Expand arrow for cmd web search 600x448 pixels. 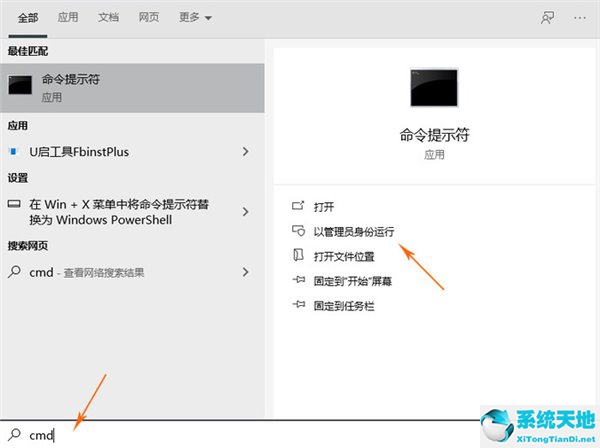click(246, 272)
